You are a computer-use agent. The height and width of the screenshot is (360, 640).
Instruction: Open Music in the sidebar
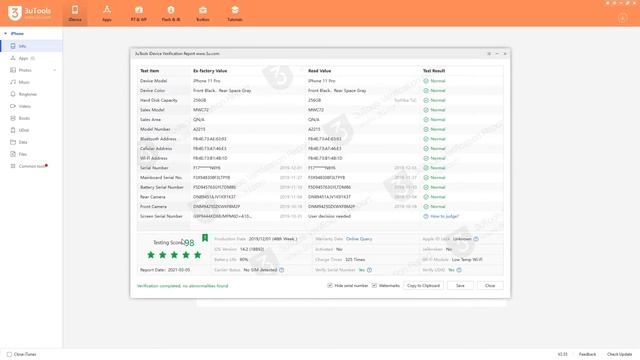tap(31, 82)
